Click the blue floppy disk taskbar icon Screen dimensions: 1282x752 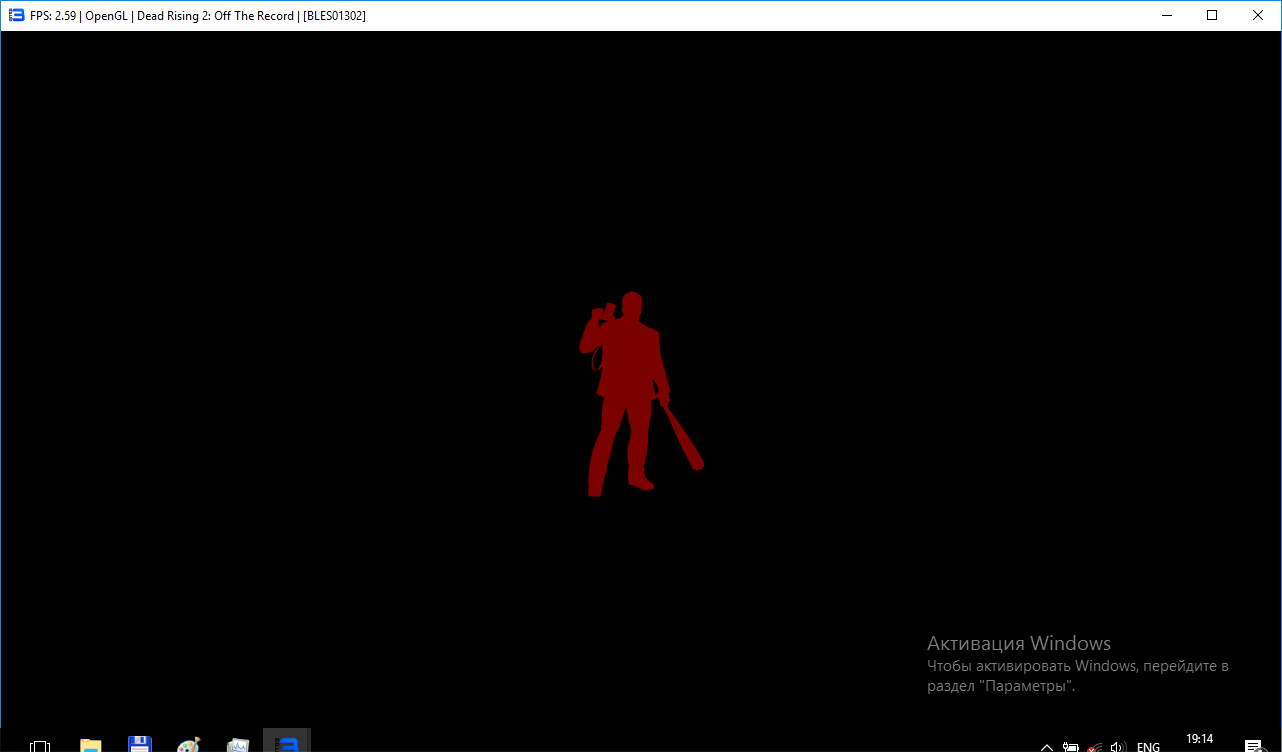click(x=140, y=745)
